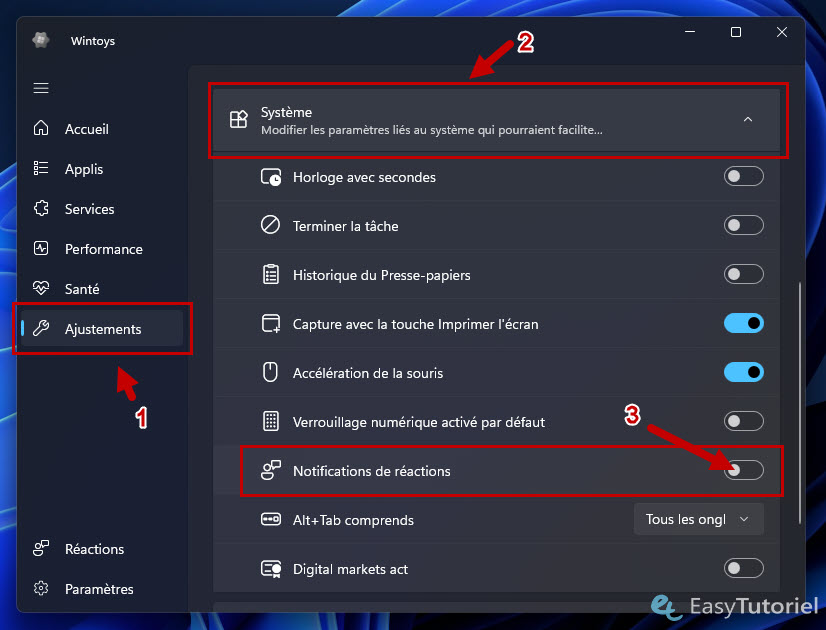The width and height of the screenshot is (826, 630).
Task: Enable the Digital markets act switch
Action: click(743, 568)
